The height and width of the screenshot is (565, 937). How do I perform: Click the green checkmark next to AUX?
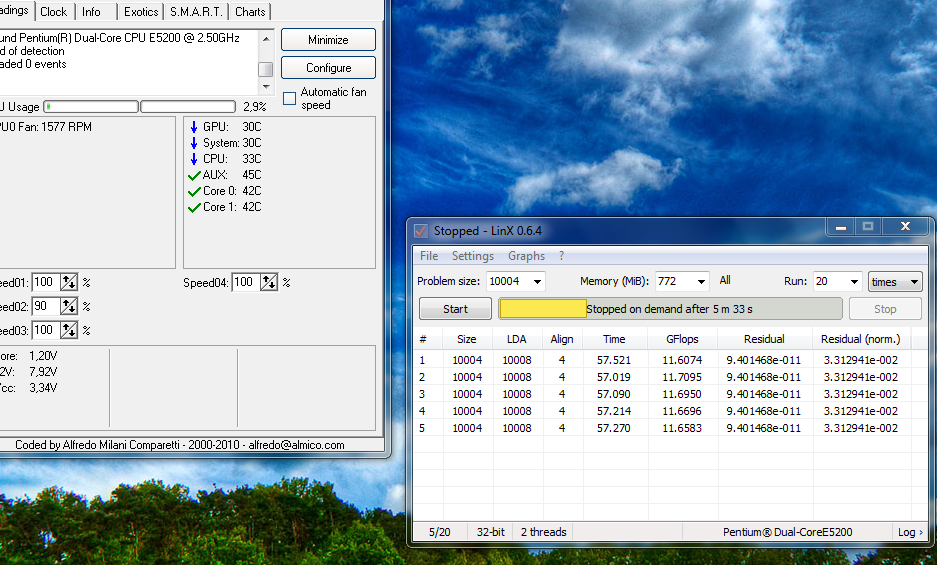pos(194,175)
